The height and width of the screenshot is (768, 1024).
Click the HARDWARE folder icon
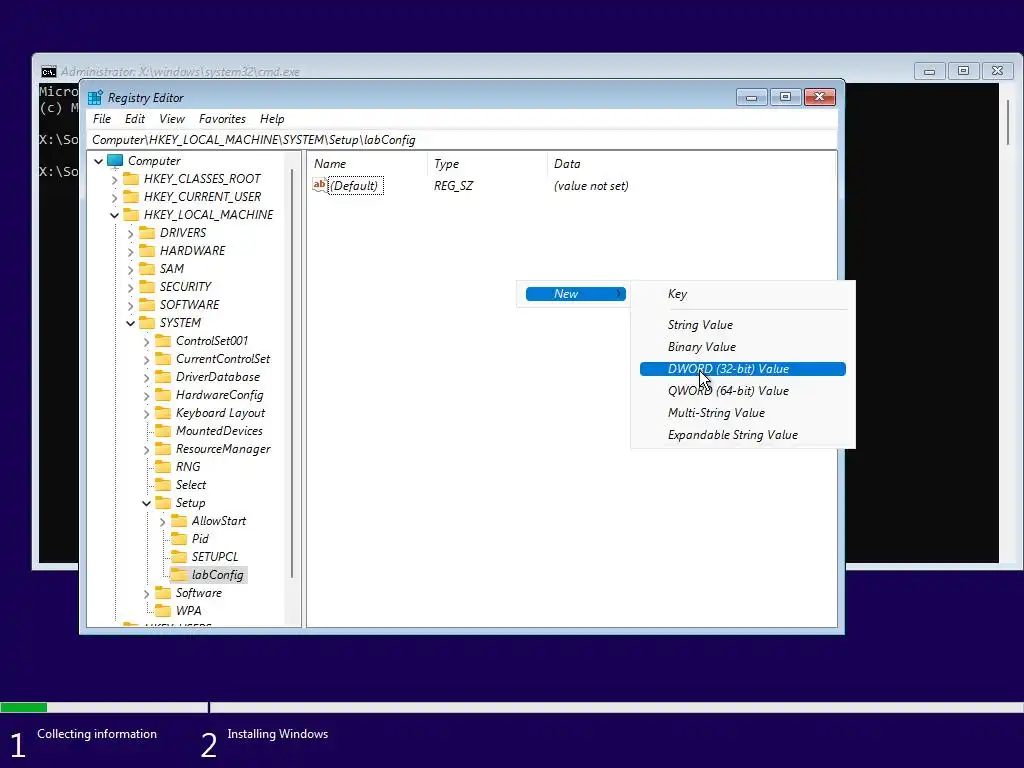[148, 251]
